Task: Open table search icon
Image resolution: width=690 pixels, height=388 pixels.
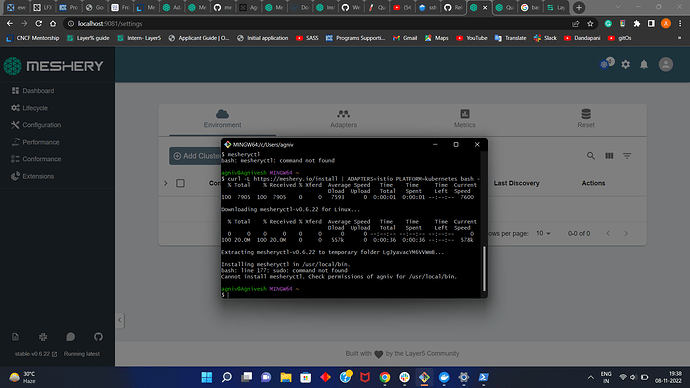Action: click(x=591, y=156)
